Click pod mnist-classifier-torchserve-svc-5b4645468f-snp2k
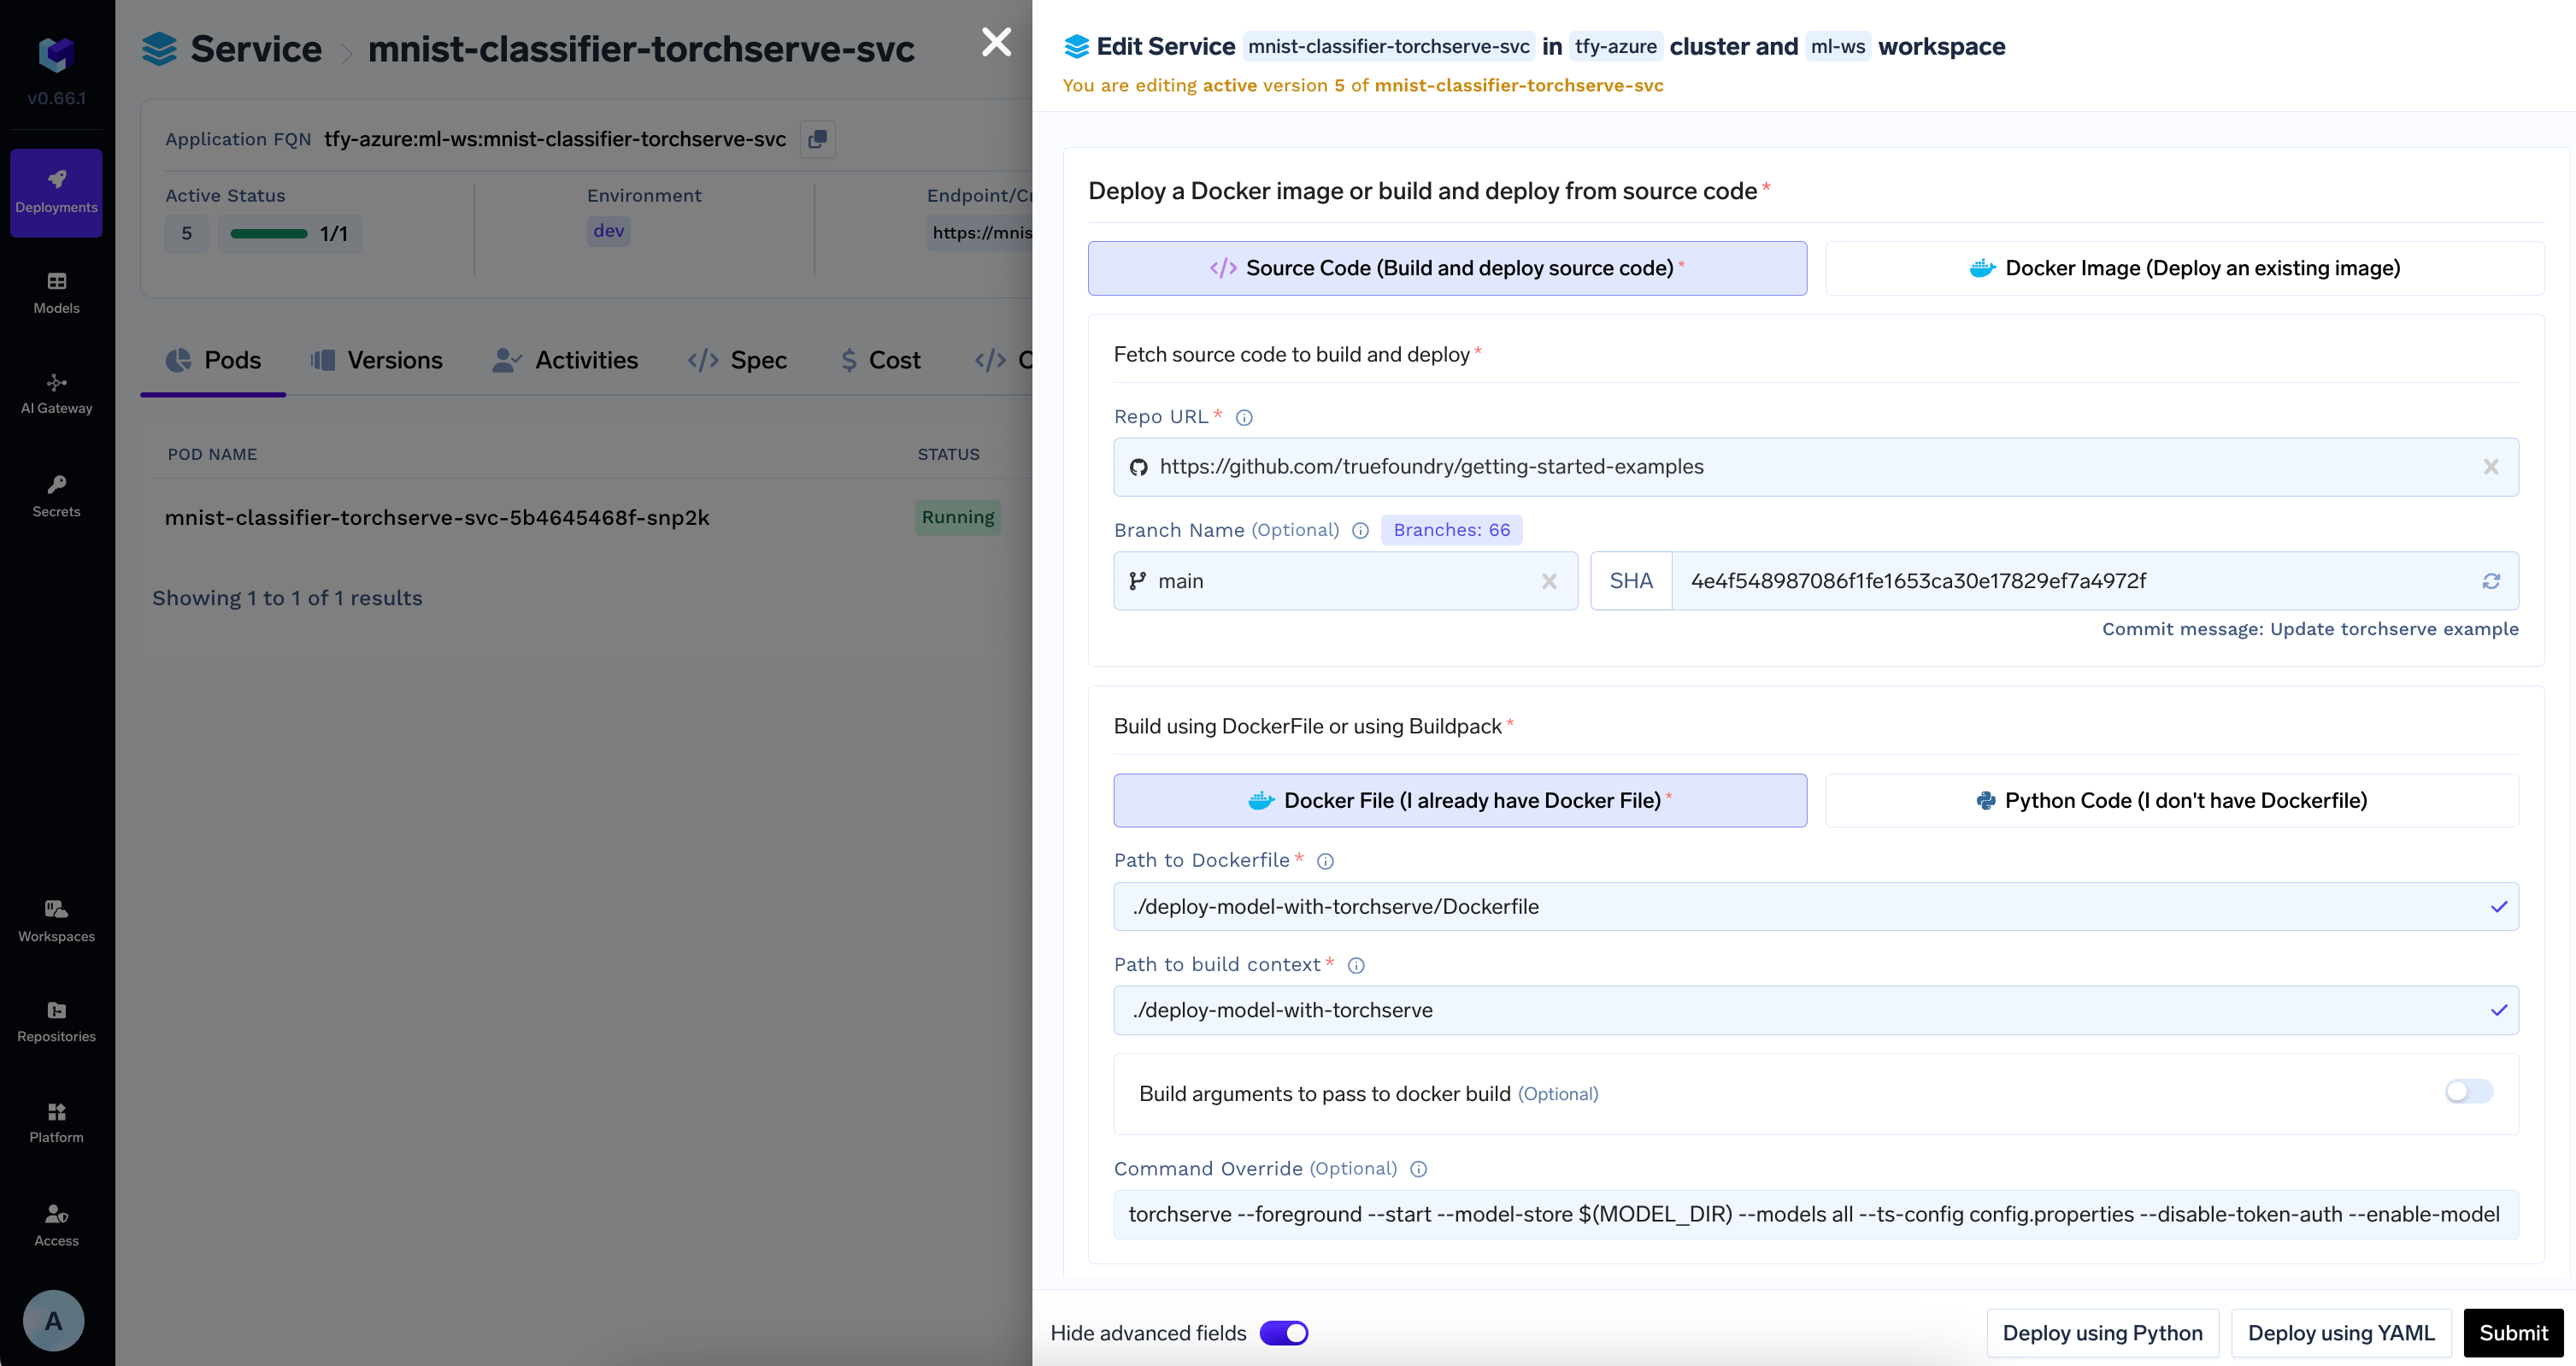2576x1366 pixels. pos(437,518)
